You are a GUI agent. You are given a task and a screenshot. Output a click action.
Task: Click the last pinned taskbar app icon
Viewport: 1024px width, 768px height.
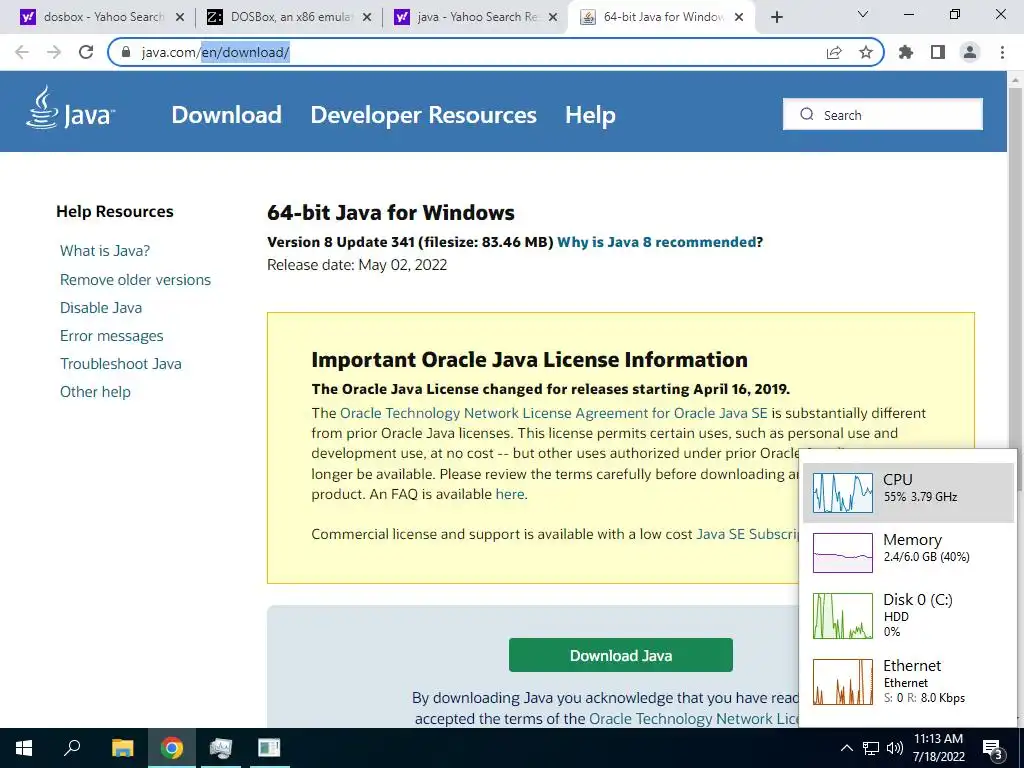click(x=268, y=748)
